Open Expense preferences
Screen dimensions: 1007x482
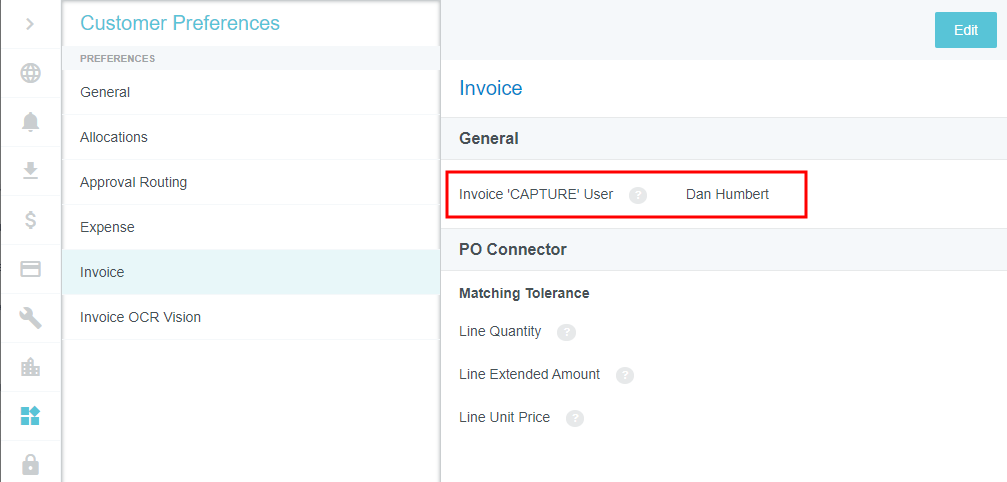tap(107, 227)
